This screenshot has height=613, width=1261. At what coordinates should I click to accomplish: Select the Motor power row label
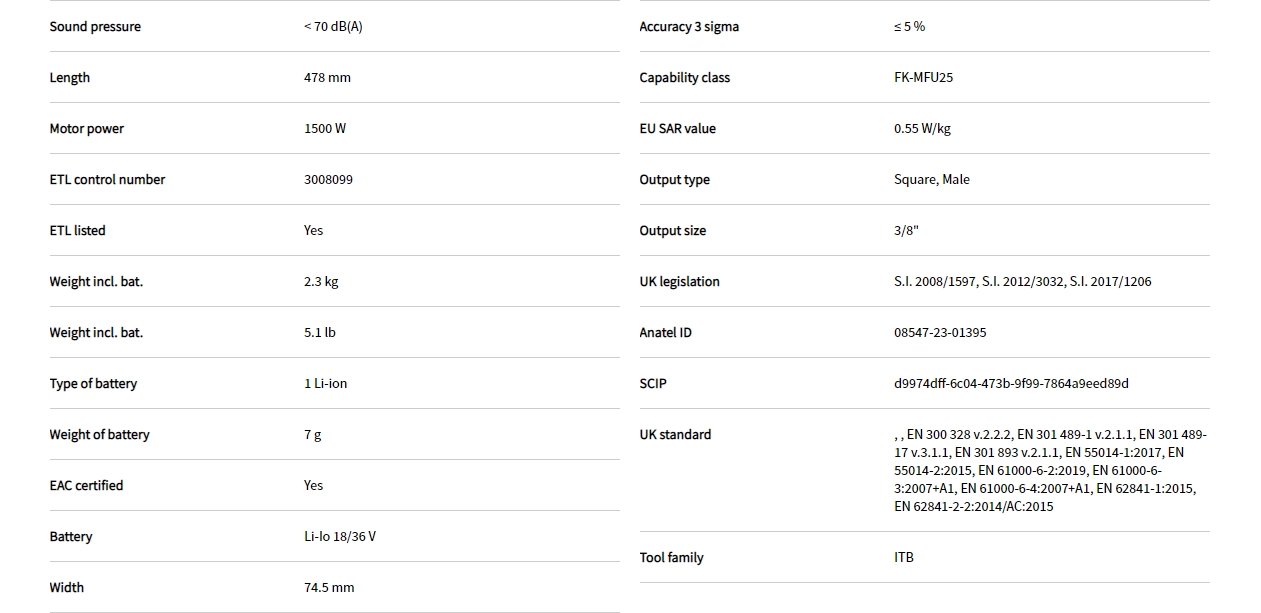click(x=87, y=129)
